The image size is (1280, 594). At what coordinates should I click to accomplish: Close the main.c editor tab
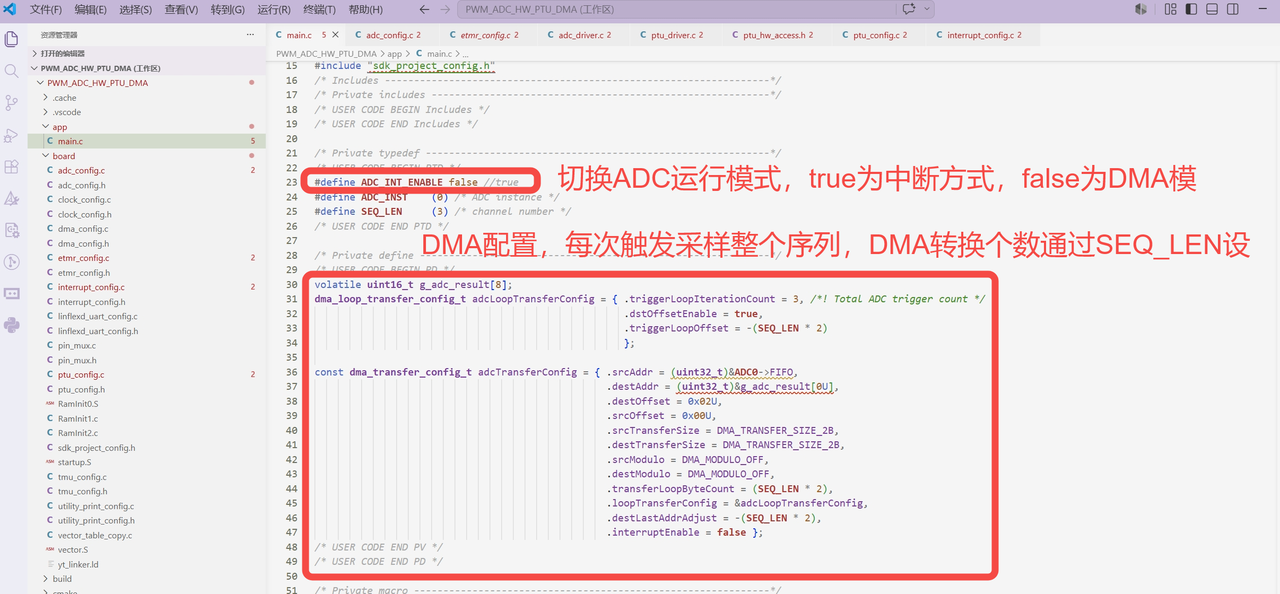336,35
